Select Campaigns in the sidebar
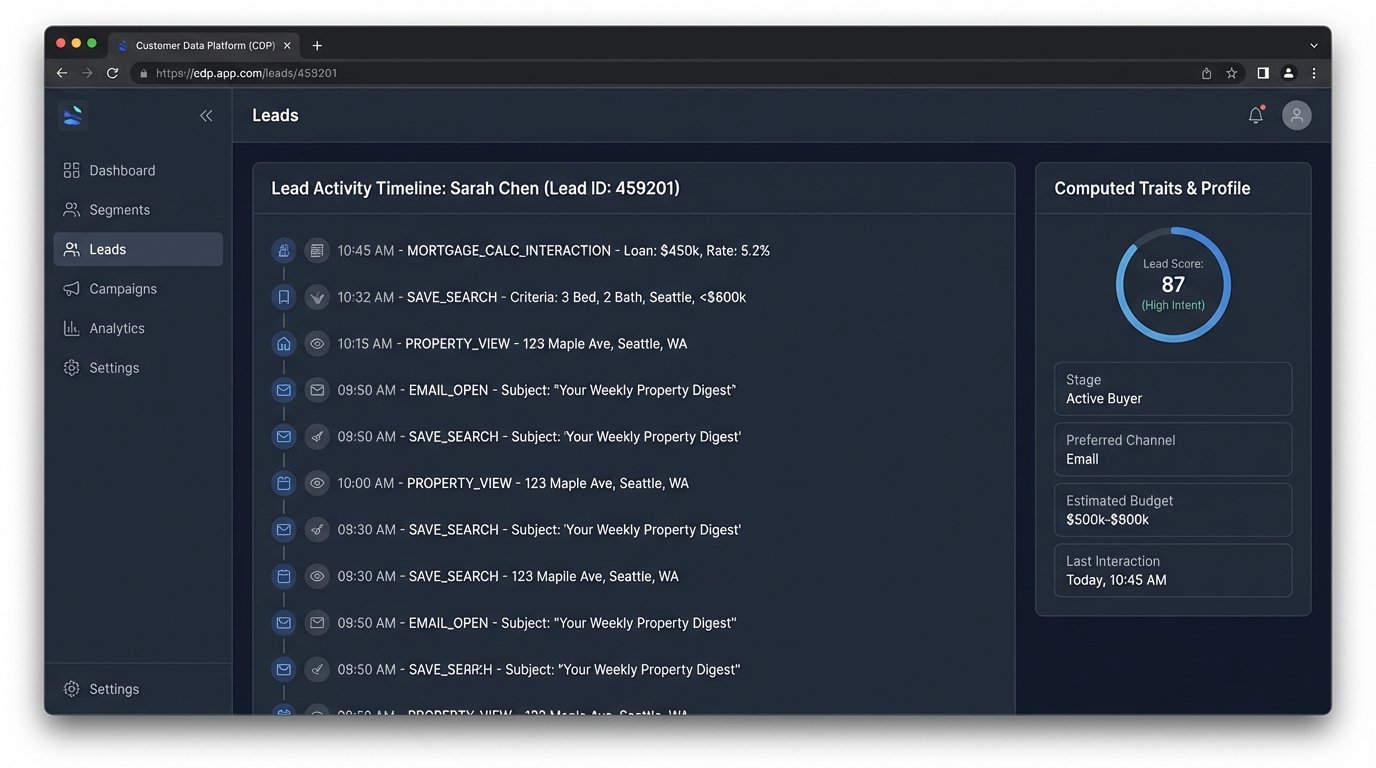The image size is (1376, 768). (123, 289)
